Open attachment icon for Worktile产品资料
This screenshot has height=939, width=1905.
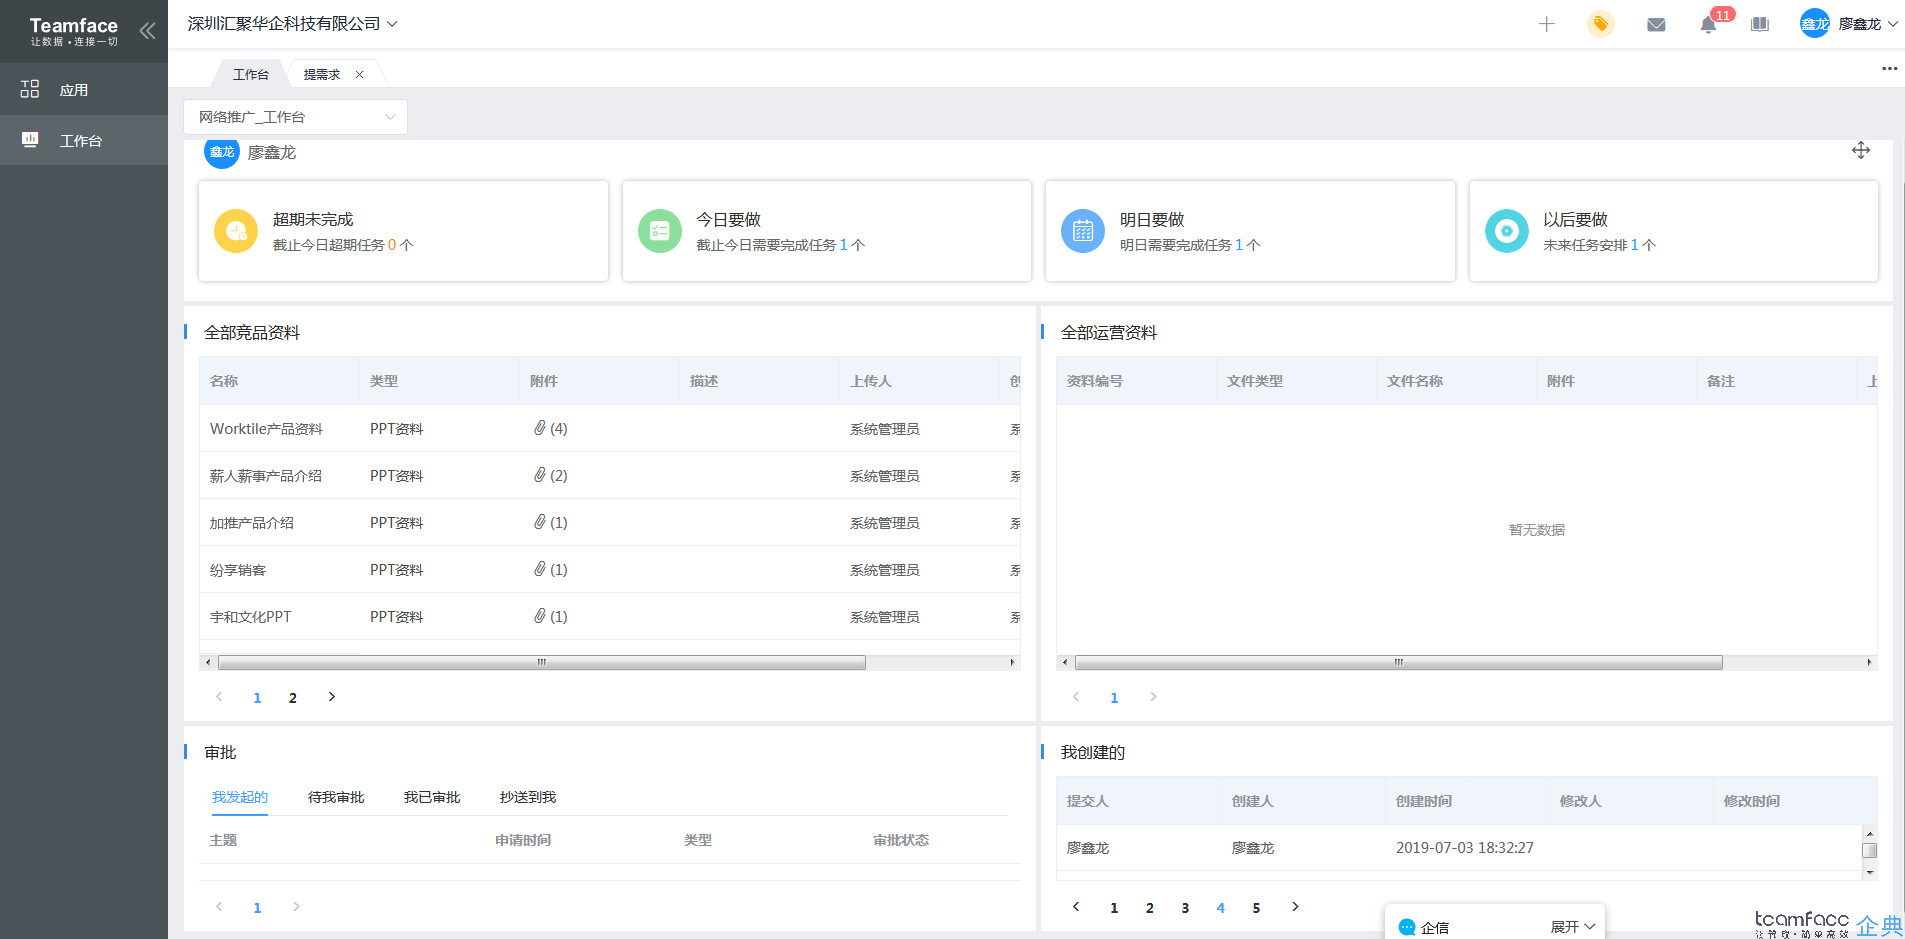(540, 428)
